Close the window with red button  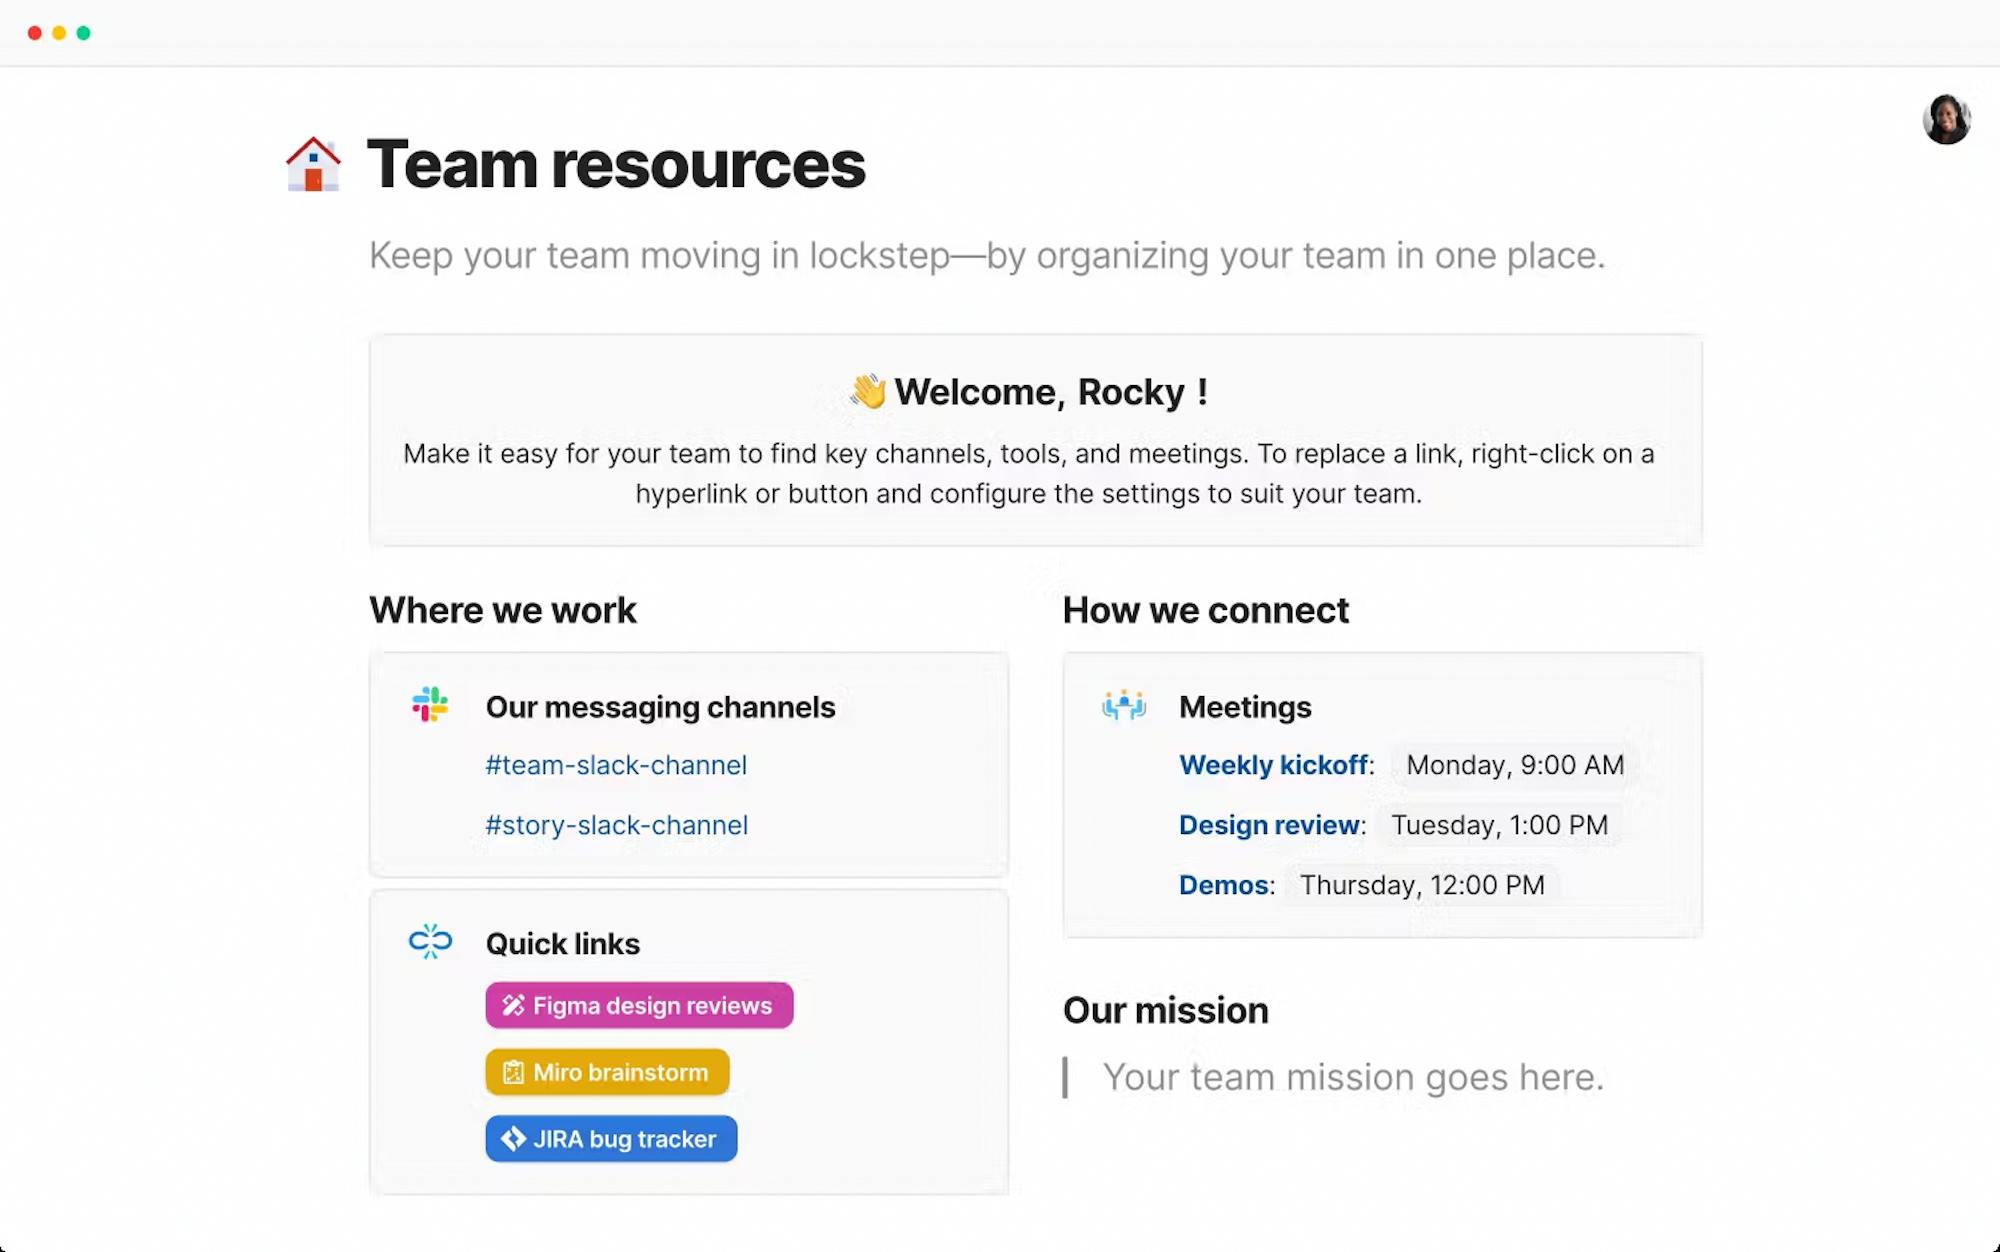pos(35,33)
